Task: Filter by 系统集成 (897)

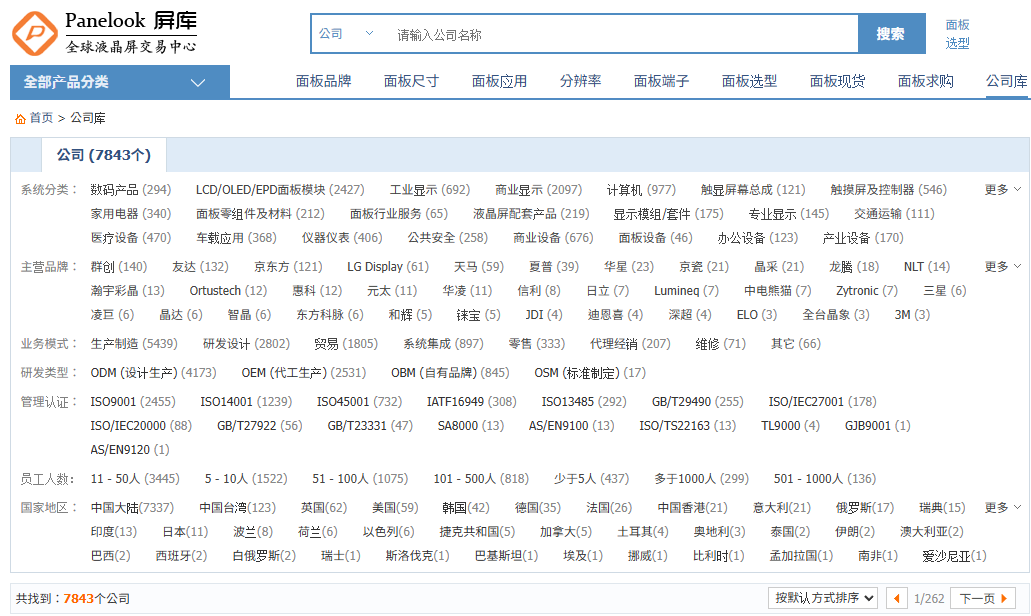Action: [444, 344]
